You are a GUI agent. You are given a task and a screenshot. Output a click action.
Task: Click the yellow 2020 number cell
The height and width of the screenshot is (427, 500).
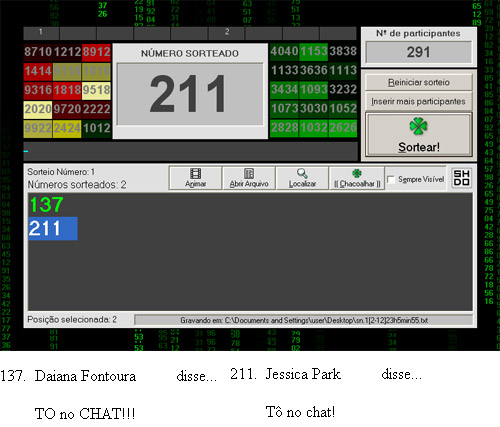[38, 109]
